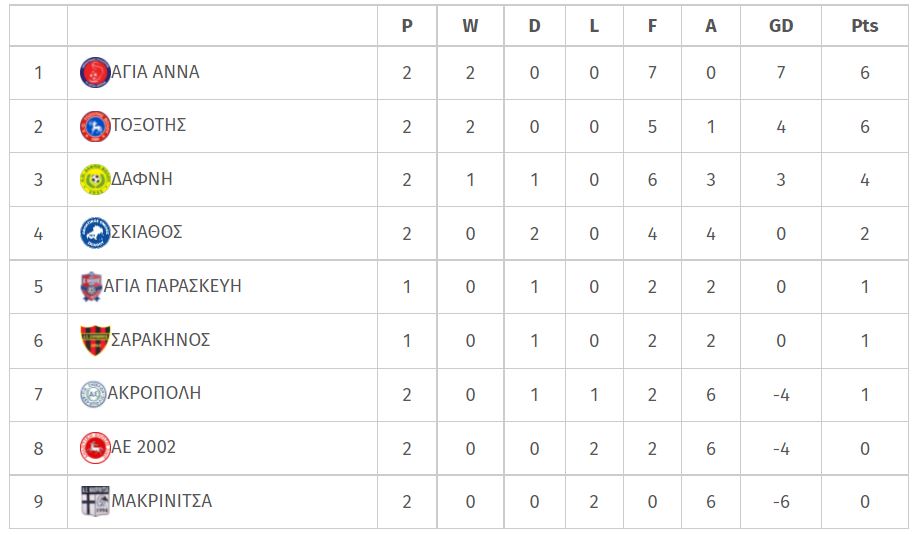The height and width of the screenshot is (535, 914).
Task: Click the ΑΚΡΟΠΟΛΗ team name
Action: [x=154, y=393]
